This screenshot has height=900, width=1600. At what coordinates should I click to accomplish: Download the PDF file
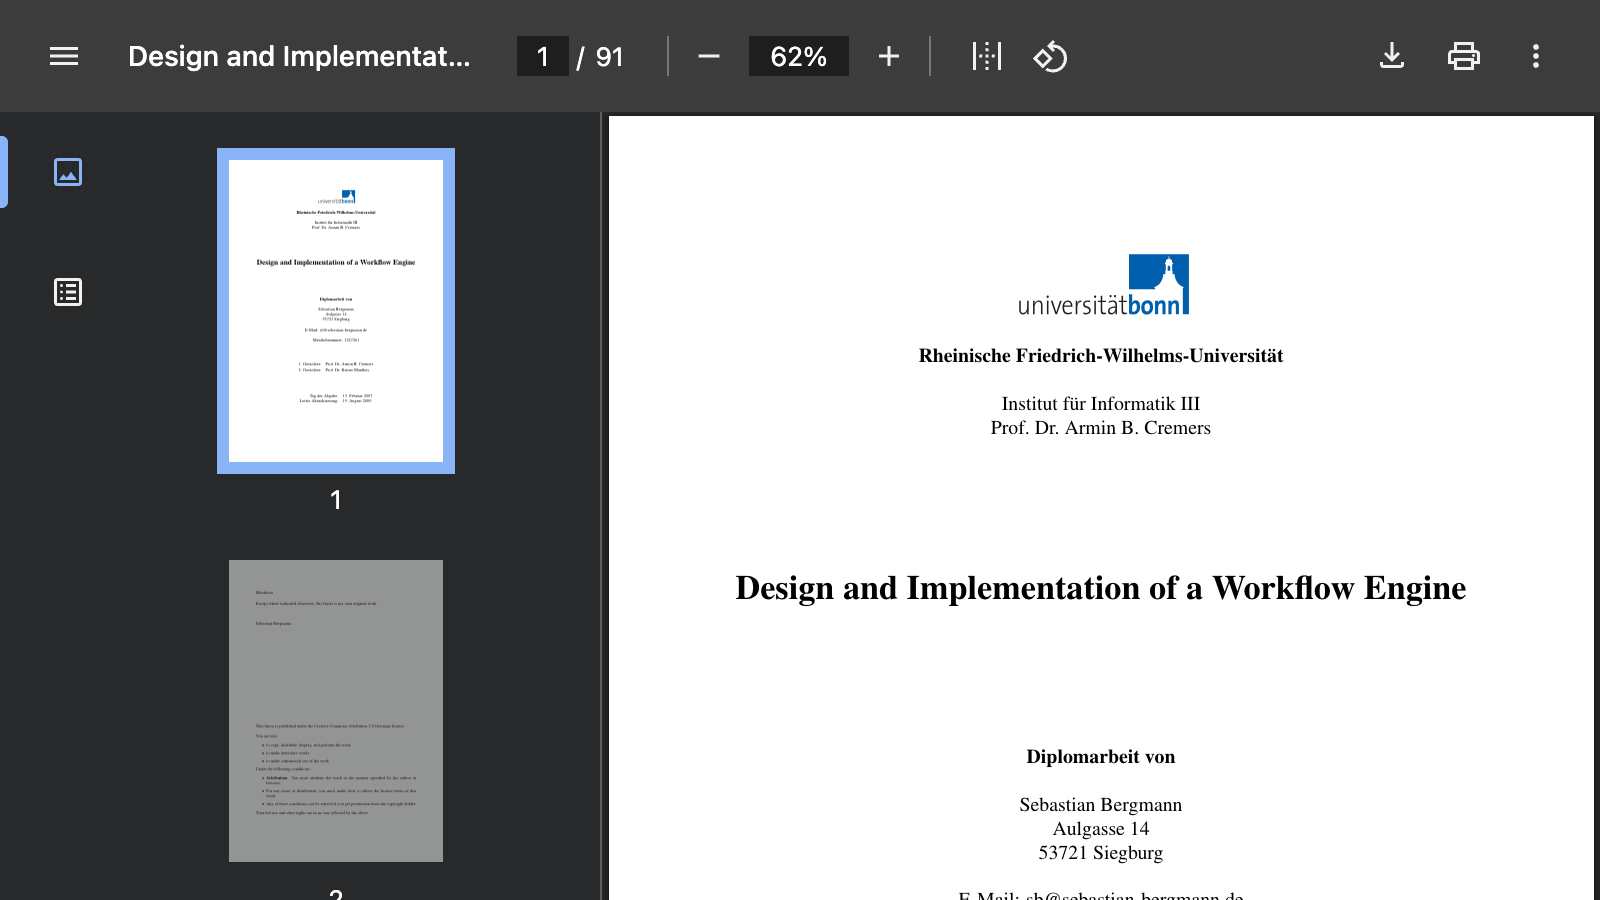tap(1391, 56)
